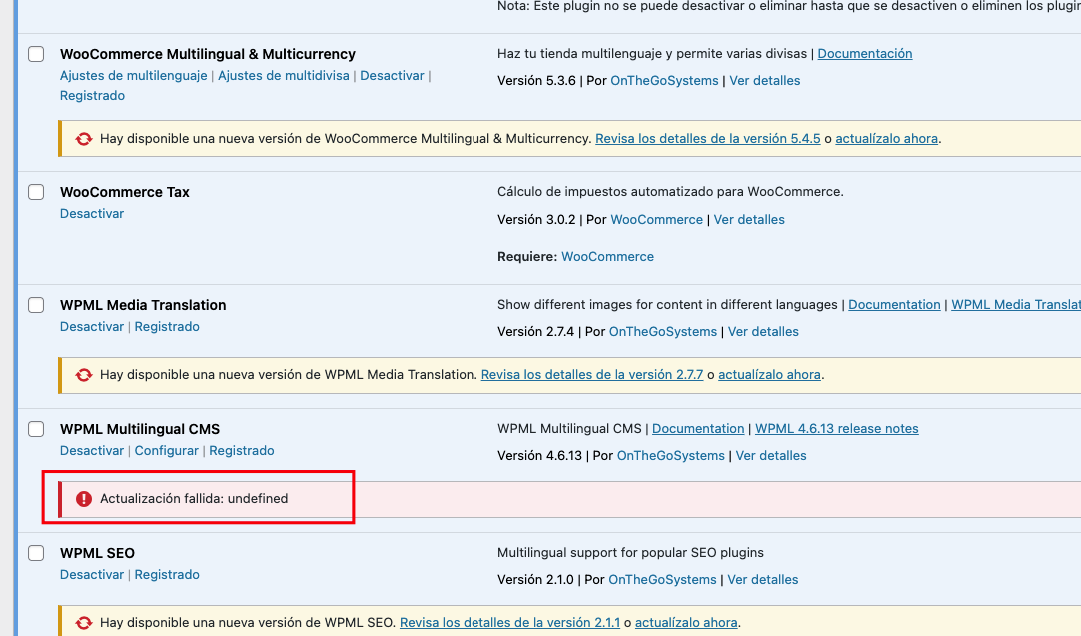Click actualízalo ahora for WooCommerce Multilingual
The height and width of the screenshot is (636, 1081).
pyautogui.click(x=887, y=139)
